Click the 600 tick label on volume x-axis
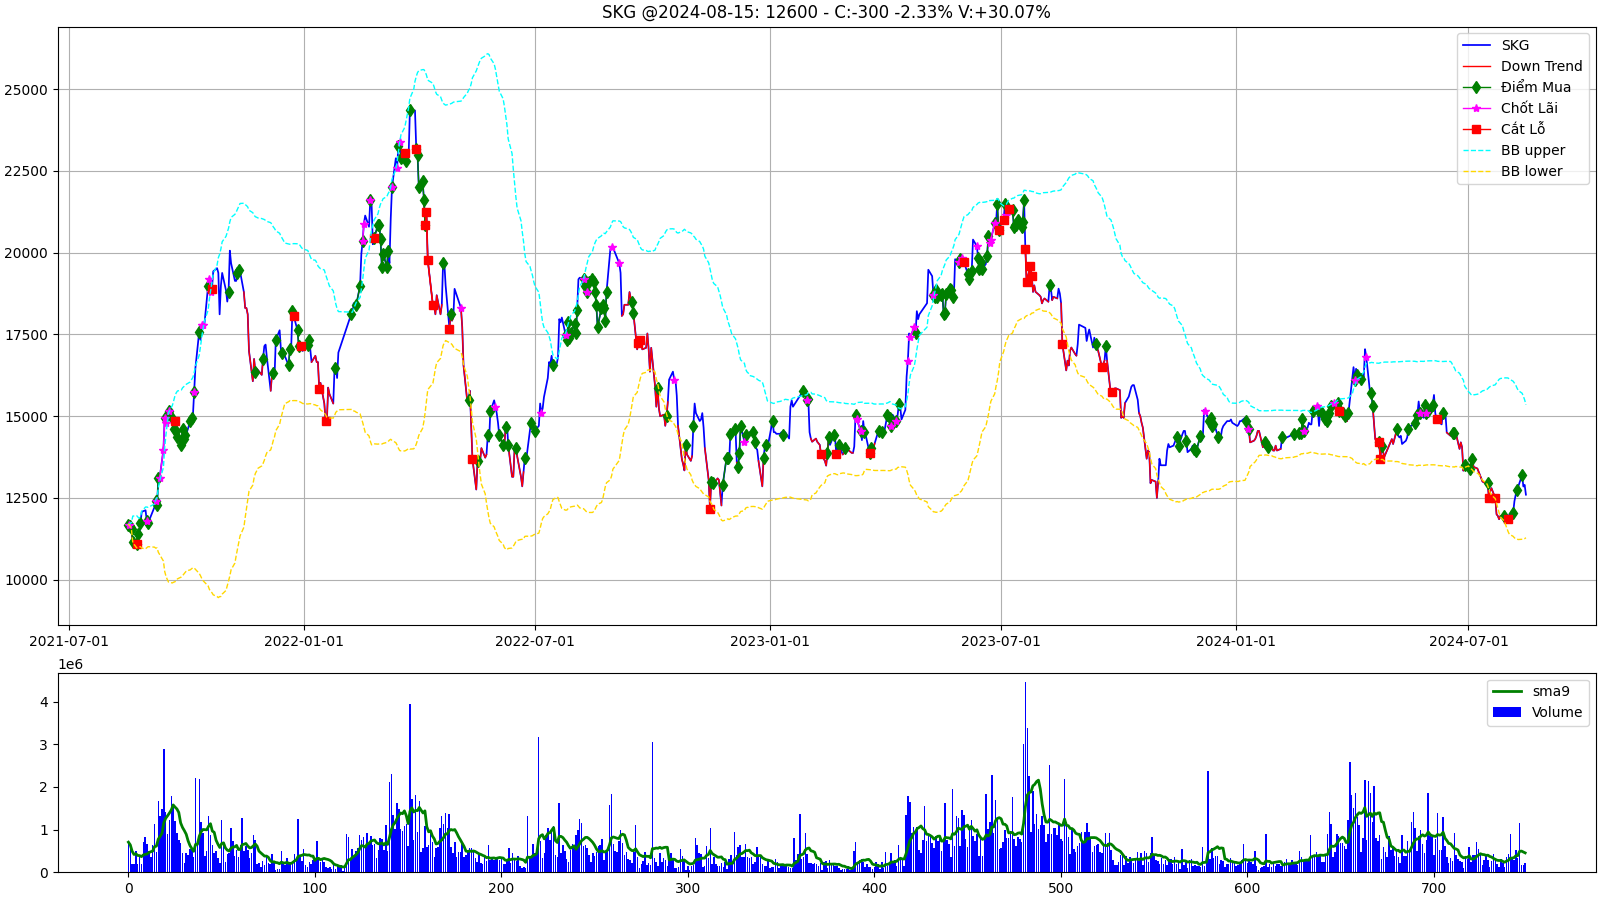This screenshot has height=900, width=1600. (1247, 888)
